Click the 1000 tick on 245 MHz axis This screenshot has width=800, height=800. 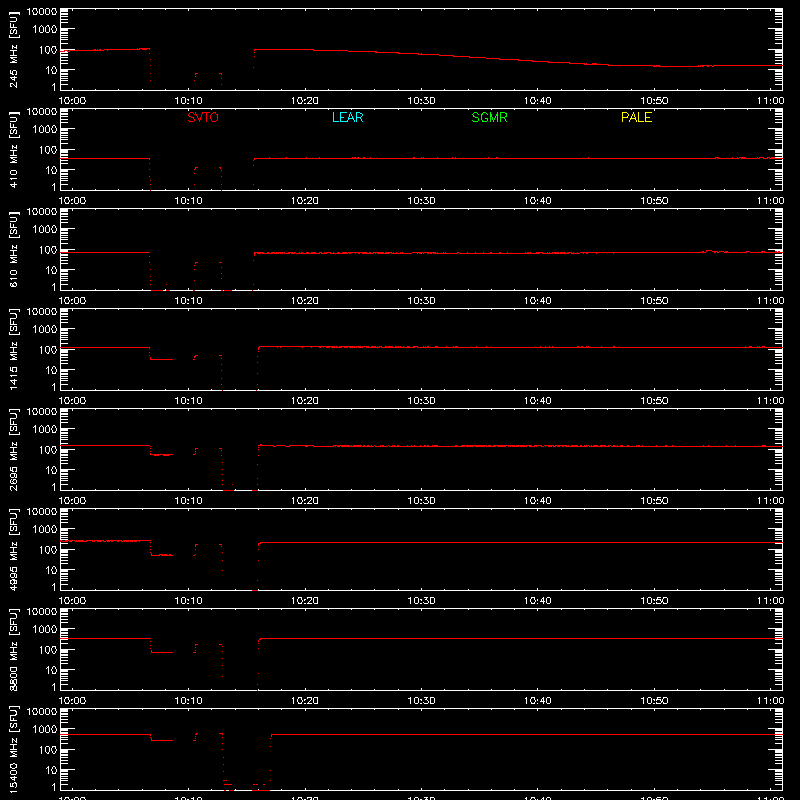point(45,29)
